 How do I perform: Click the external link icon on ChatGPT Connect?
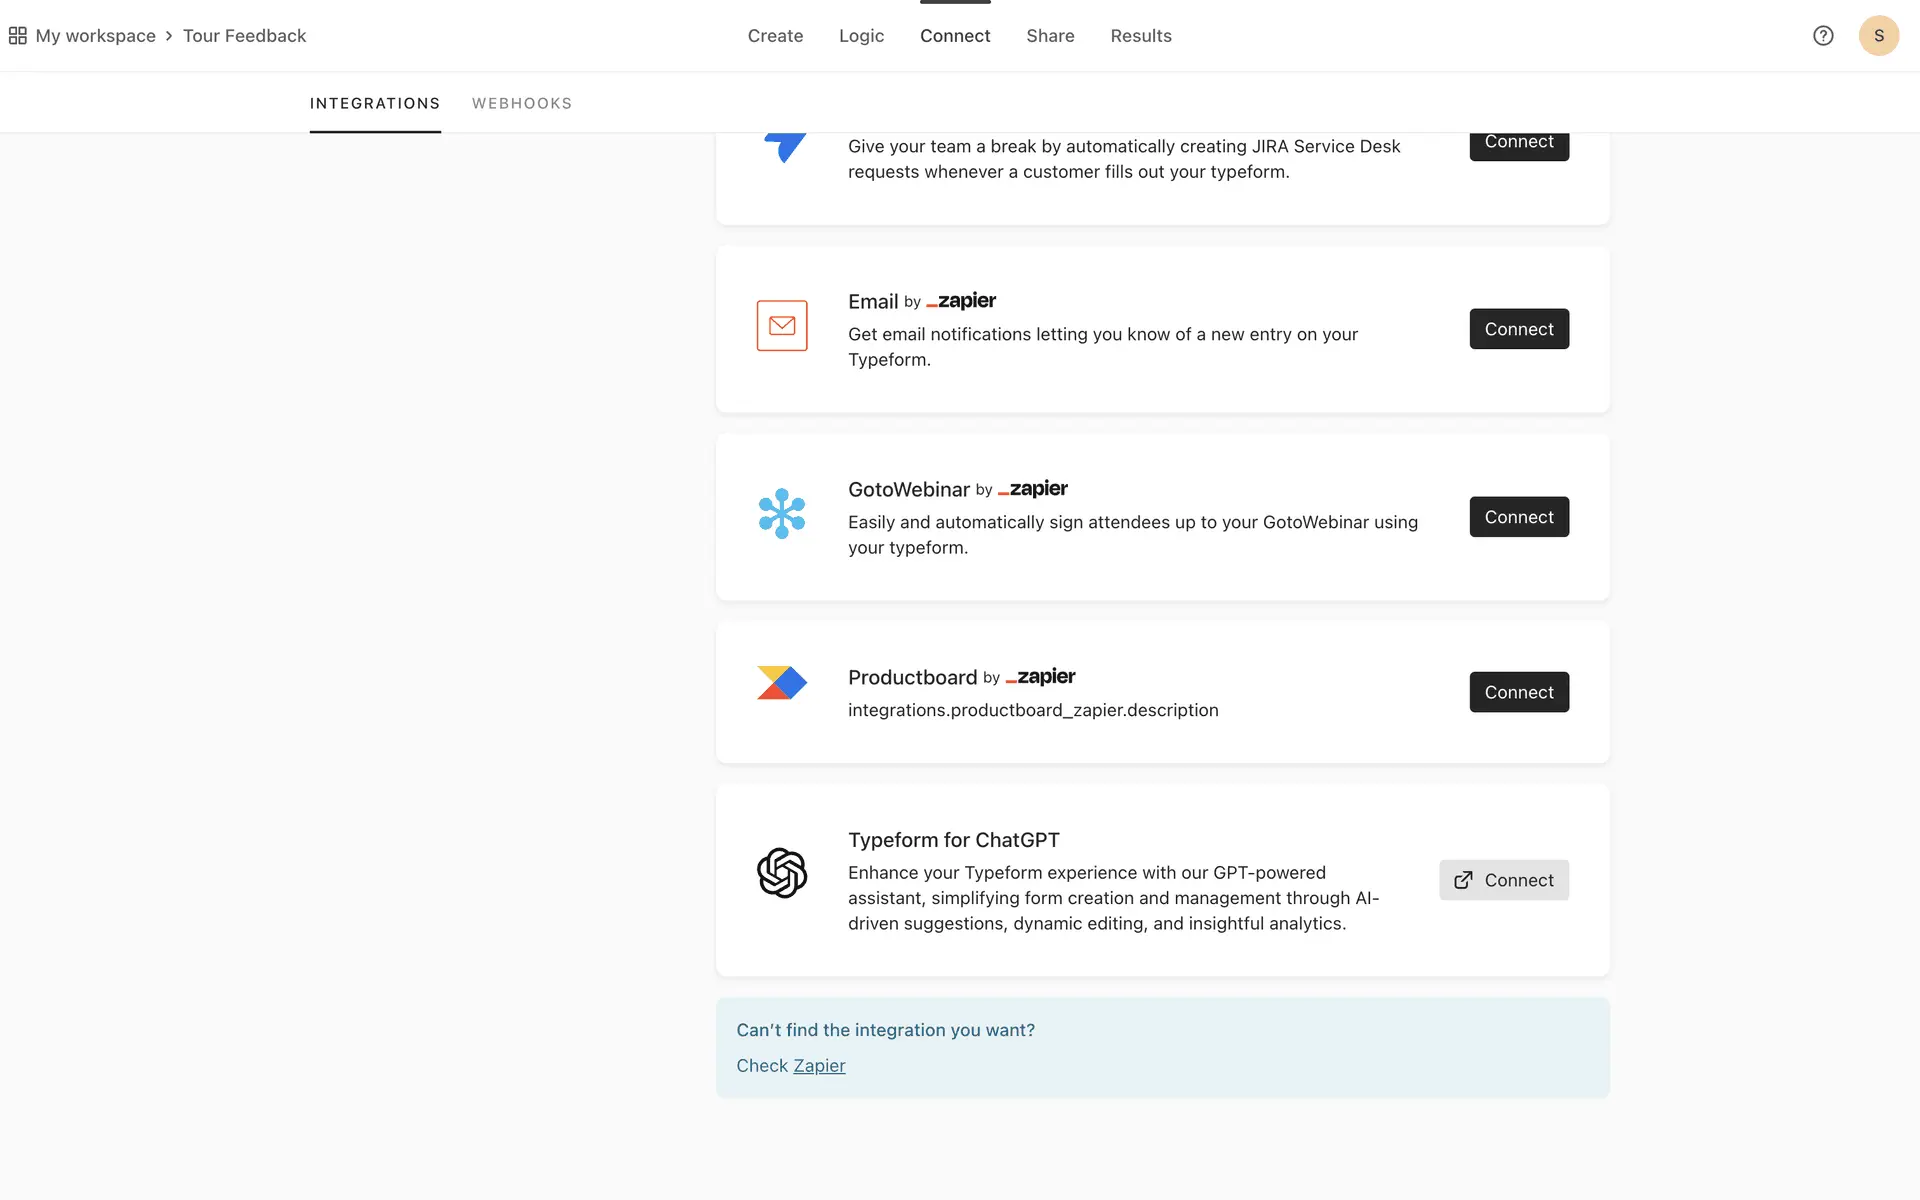(1463, 880)
